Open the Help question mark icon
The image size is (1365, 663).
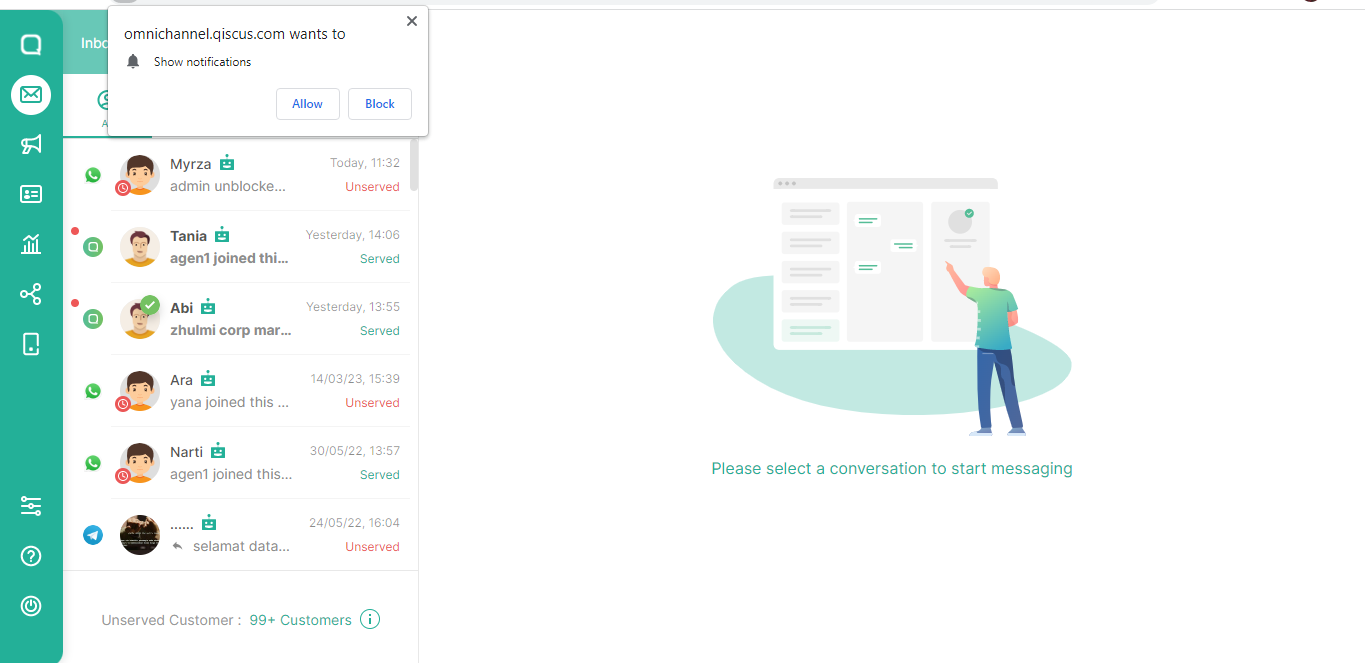pyautogui.click(x=31, y=556)
